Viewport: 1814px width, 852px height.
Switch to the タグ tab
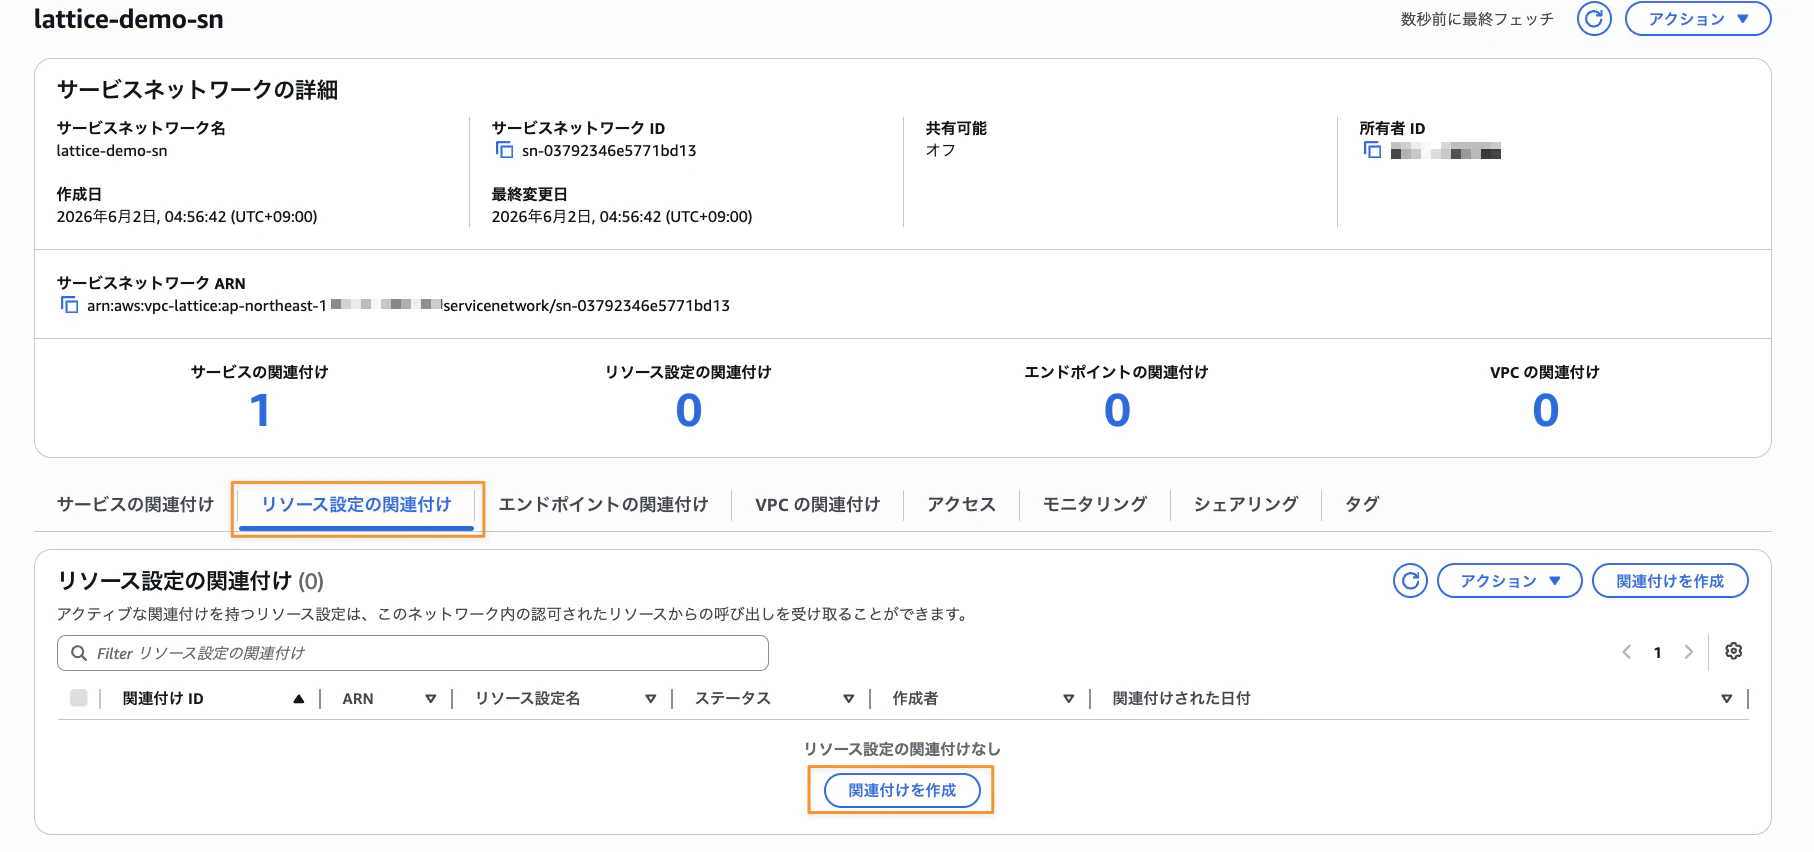(x=1362, y=504)
